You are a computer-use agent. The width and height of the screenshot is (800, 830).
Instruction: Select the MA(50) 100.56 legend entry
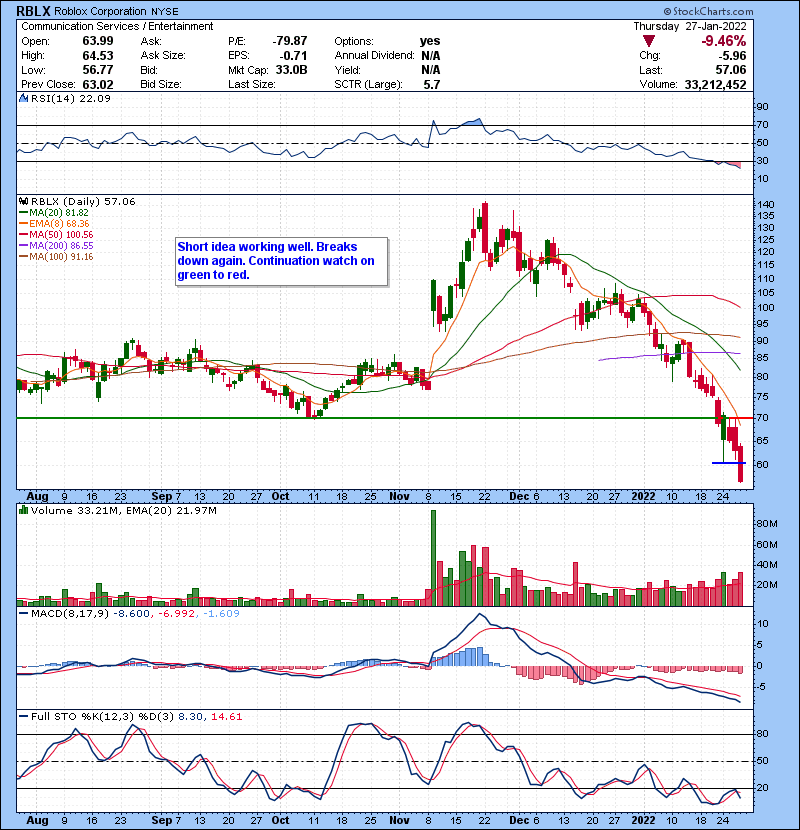tap(62, 234)
